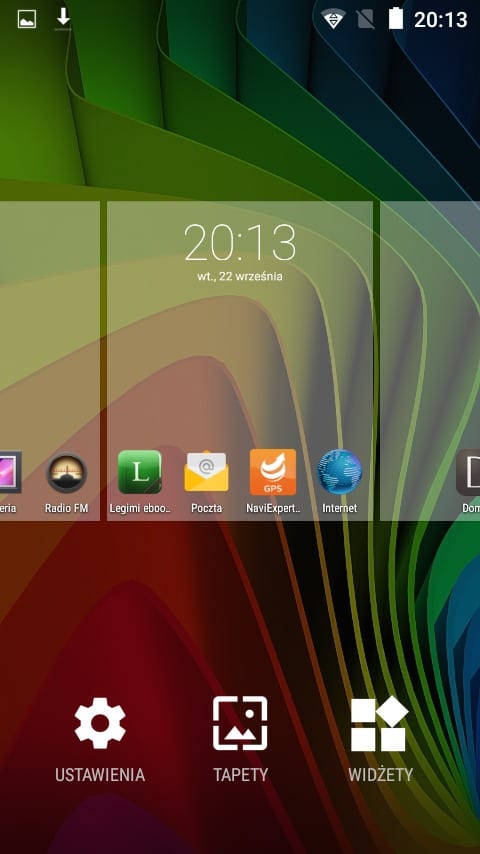This screenshot has height=854, width=480.
Task: Tap the date text wt., 22 września
Action: click(x=240, y=276)
